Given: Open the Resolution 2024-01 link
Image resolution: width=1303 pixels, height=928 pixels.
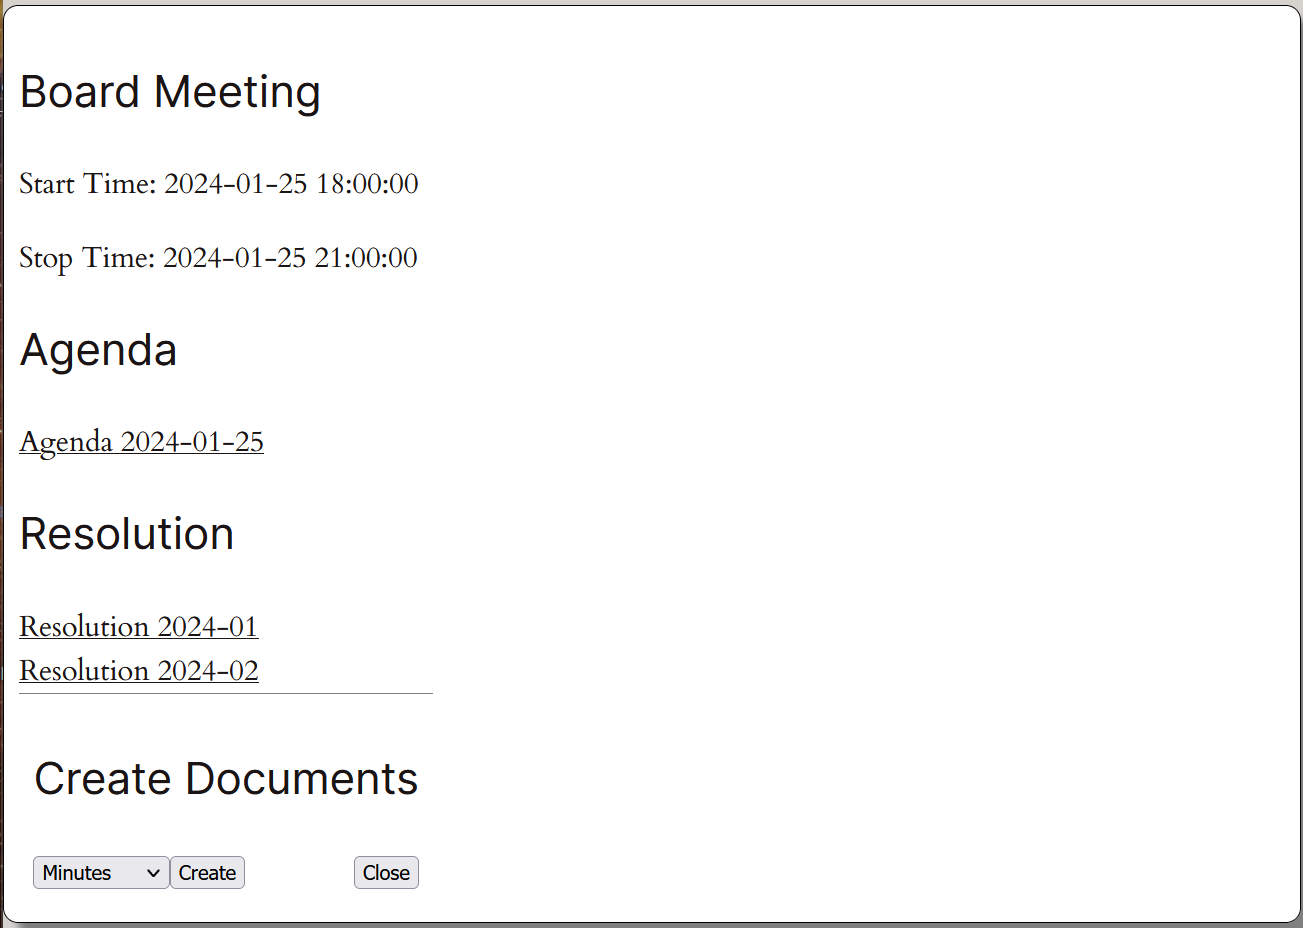Looking at the screenshot, I should pyautogui.click(x=139, y=627).
